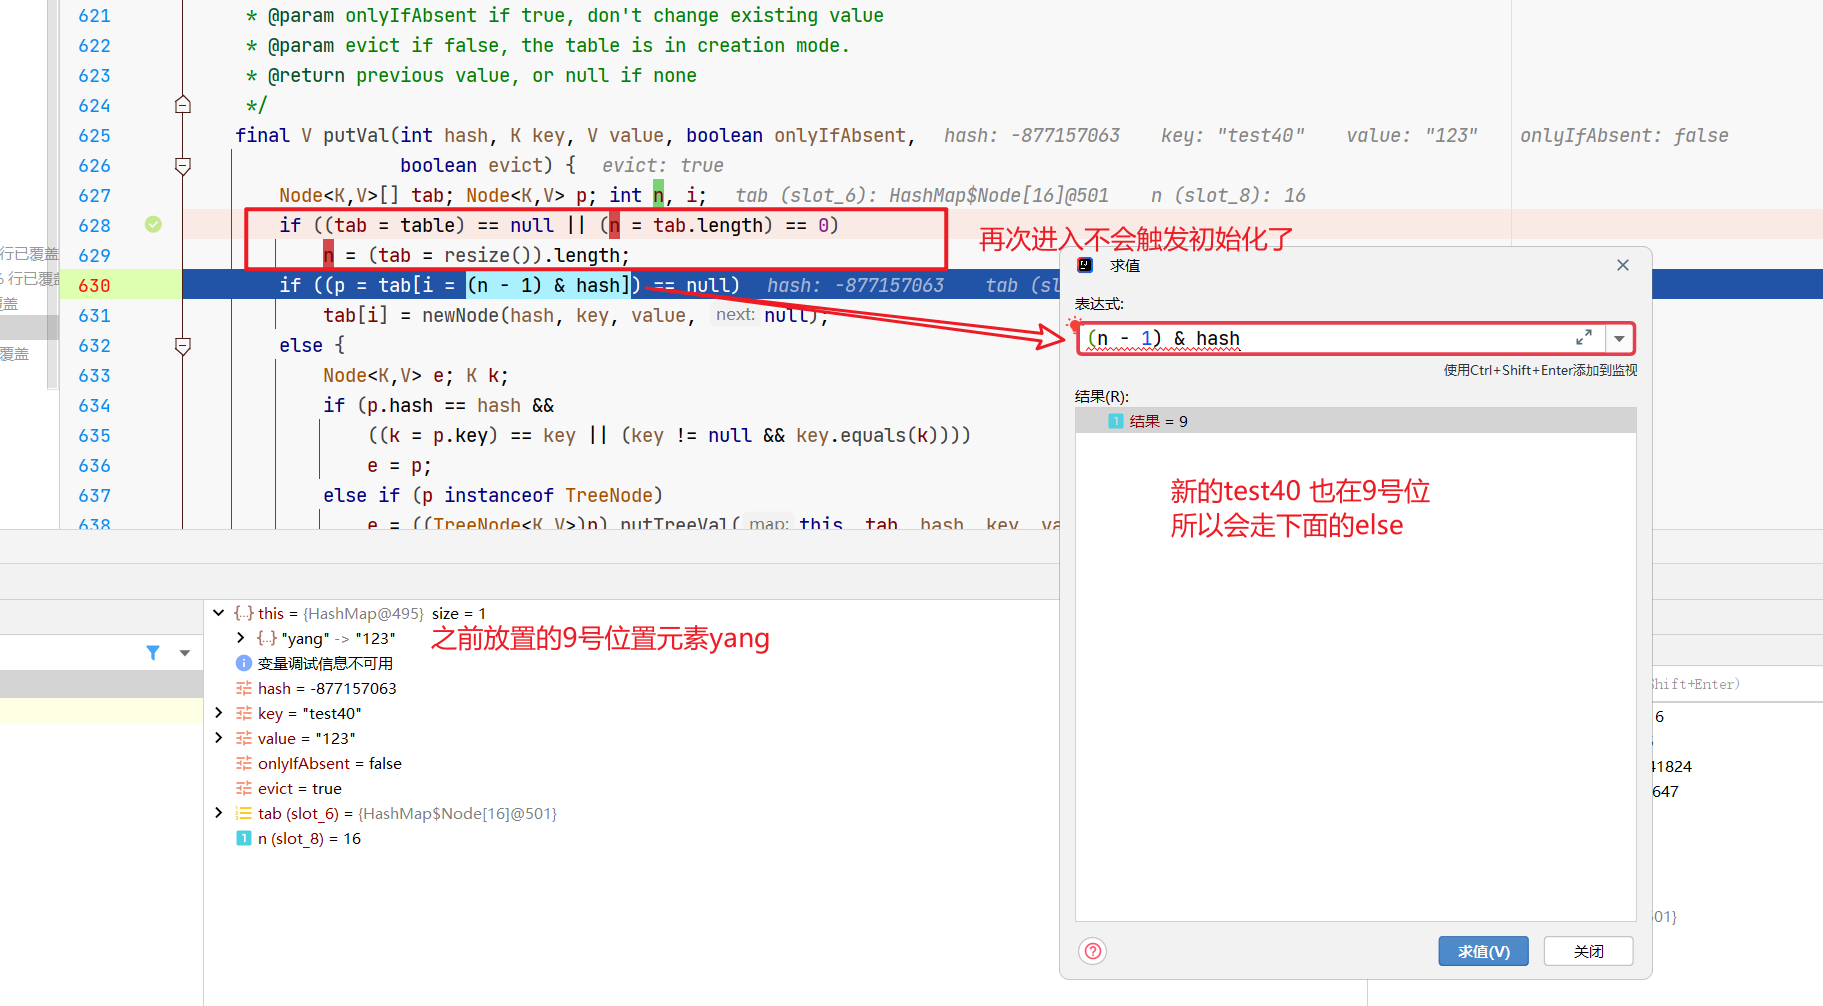This screenshot has height=1006, width=1823.
Task: Open expression history dropdown
Action: point(1619,339)
